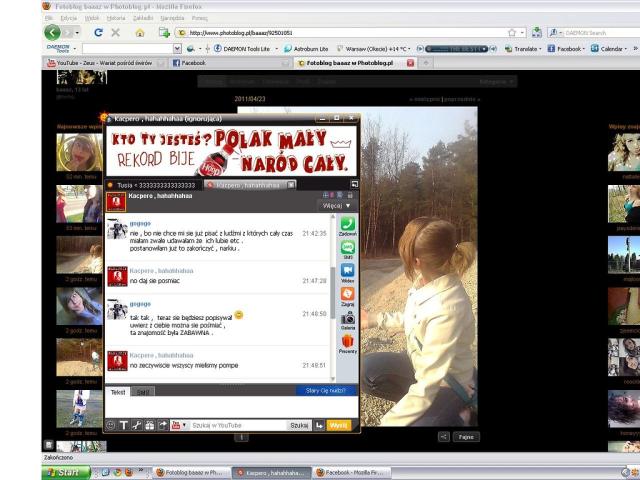Click the Szukaj search button in chat
This screenshot has width=640, height=480.
(299, 425)
